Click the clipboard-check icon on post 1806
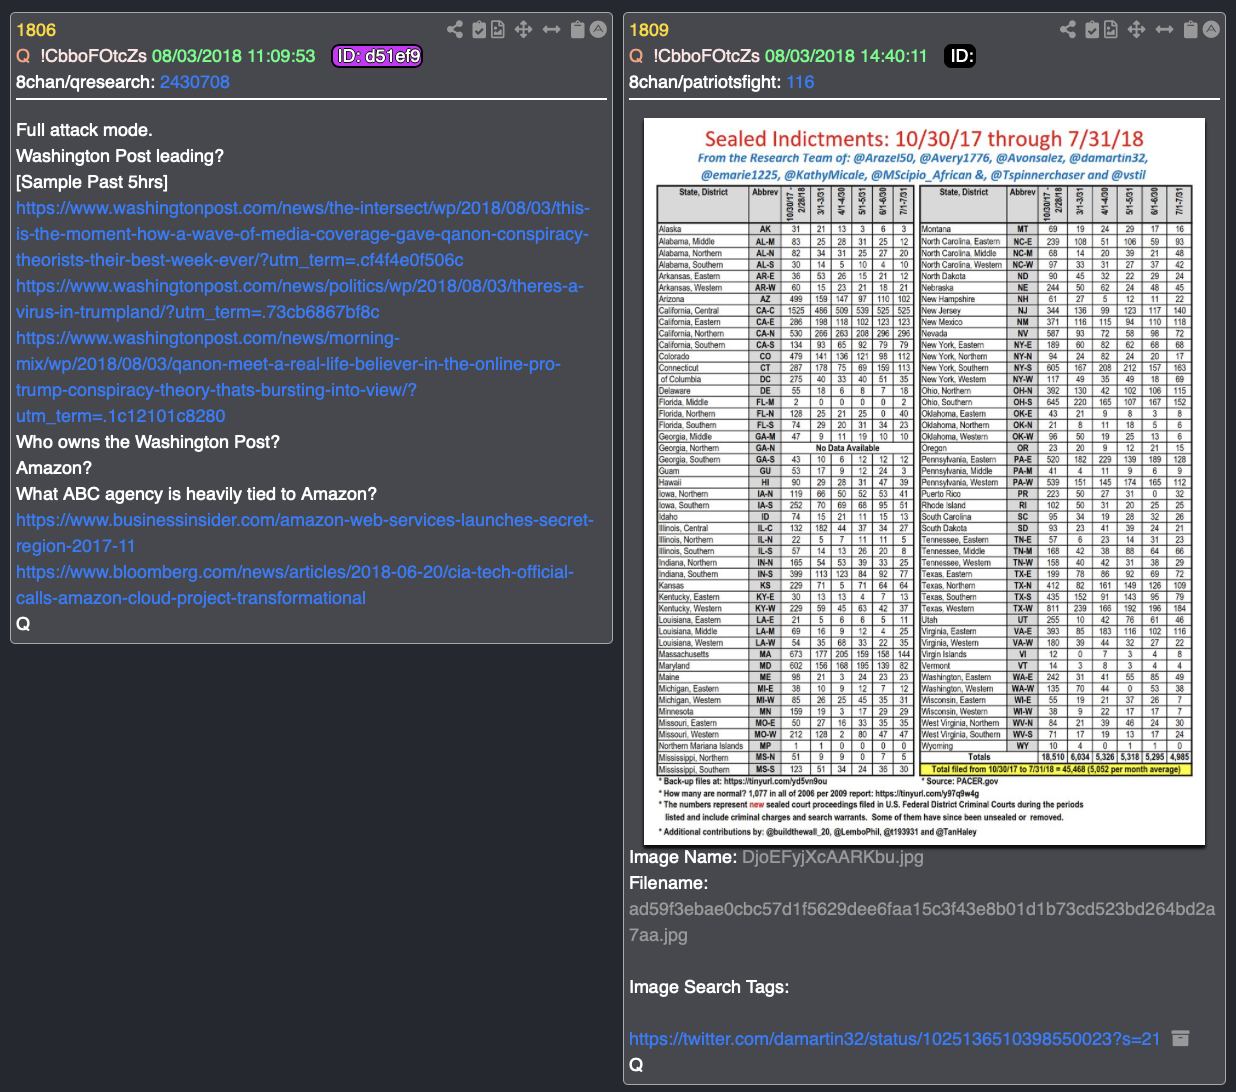Image resolution: width=1236 pixels, height=1092 pixels. (x=479, y=30)
